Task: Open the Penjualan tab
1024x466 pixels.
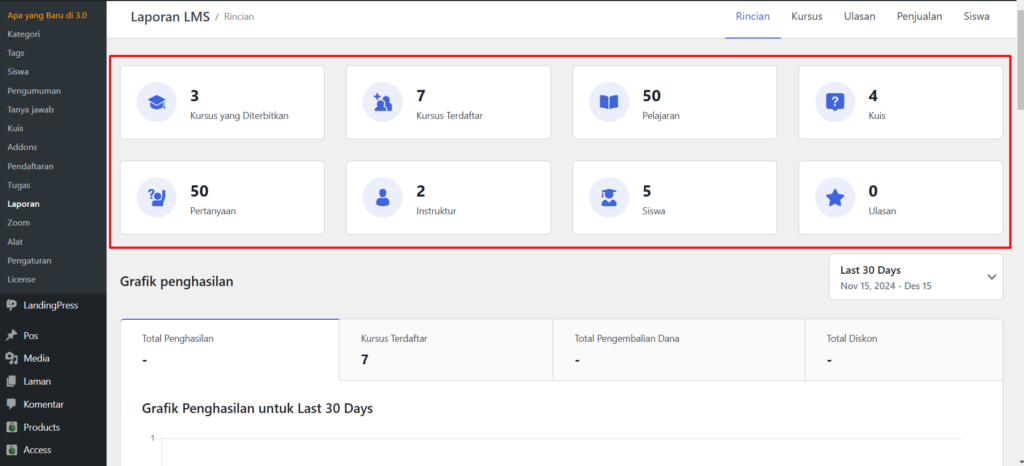Action: (919, 17)
